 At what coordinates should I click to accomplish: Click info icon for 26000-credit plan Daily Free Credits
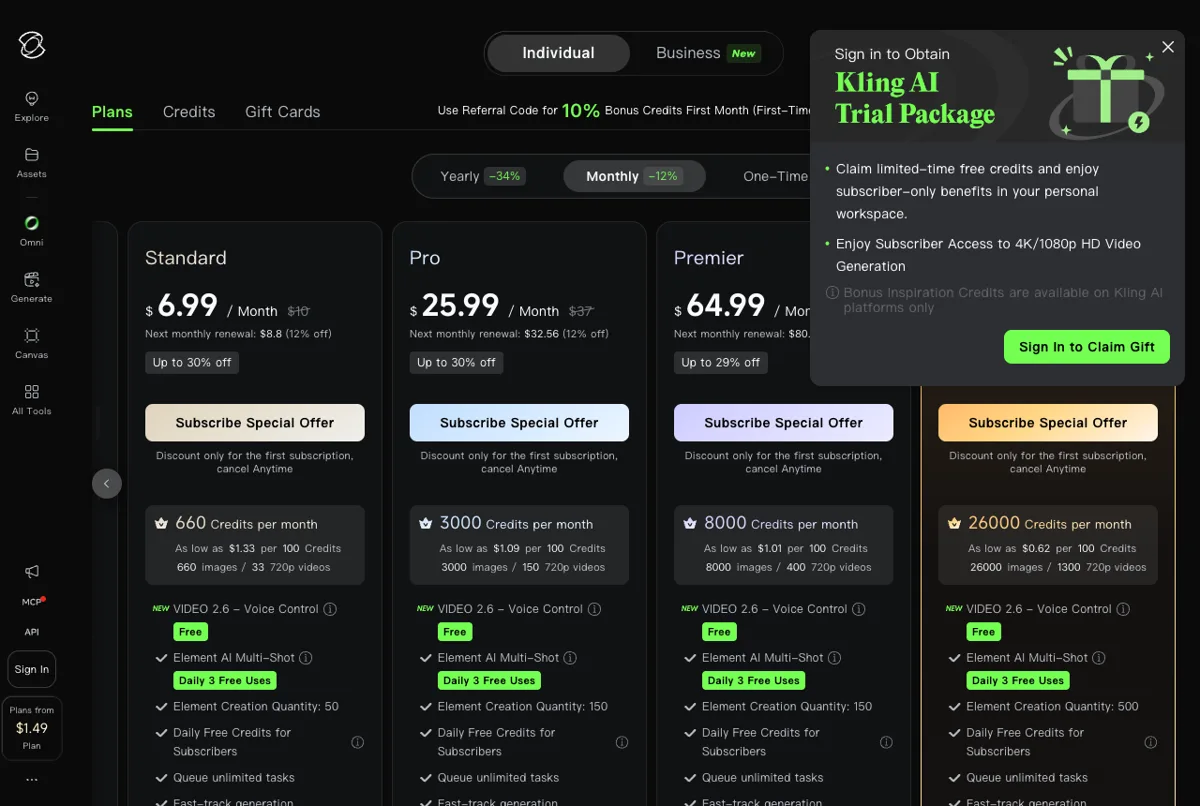pyautogui.click(x=1150, y=742)
